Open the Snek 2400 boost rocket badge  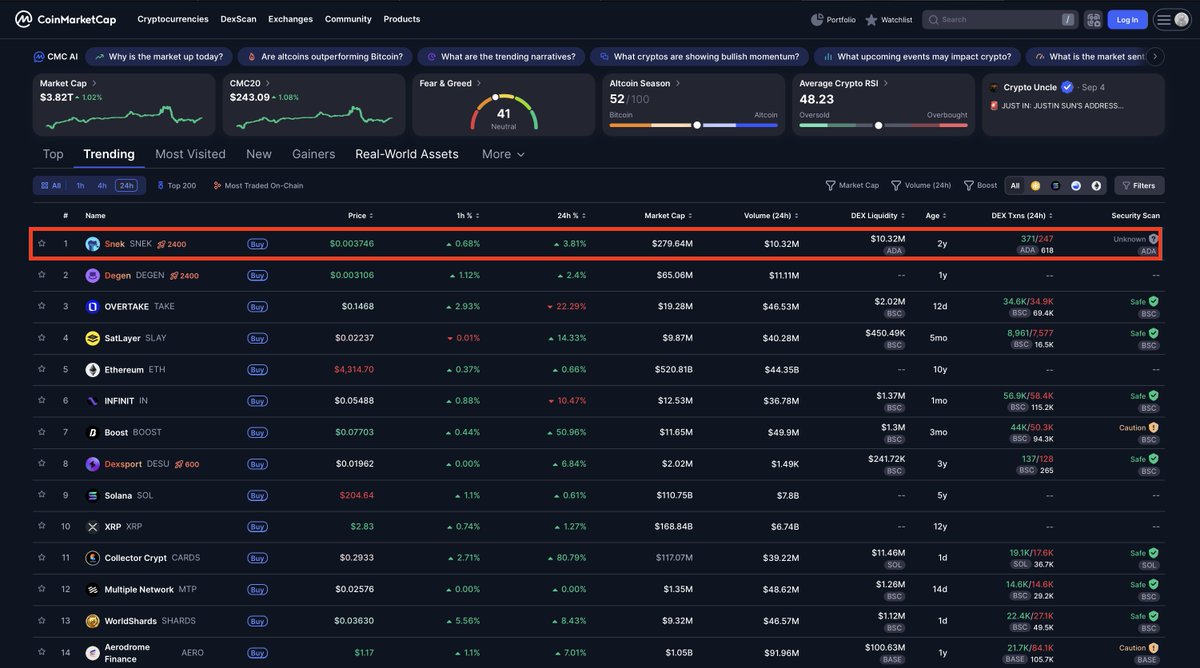click(172, 244)
